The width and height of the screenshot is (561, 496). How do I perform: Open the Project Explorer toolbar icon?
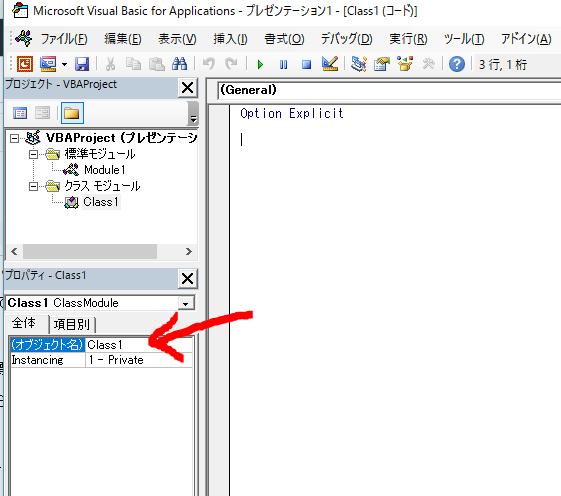pos(358,64)
